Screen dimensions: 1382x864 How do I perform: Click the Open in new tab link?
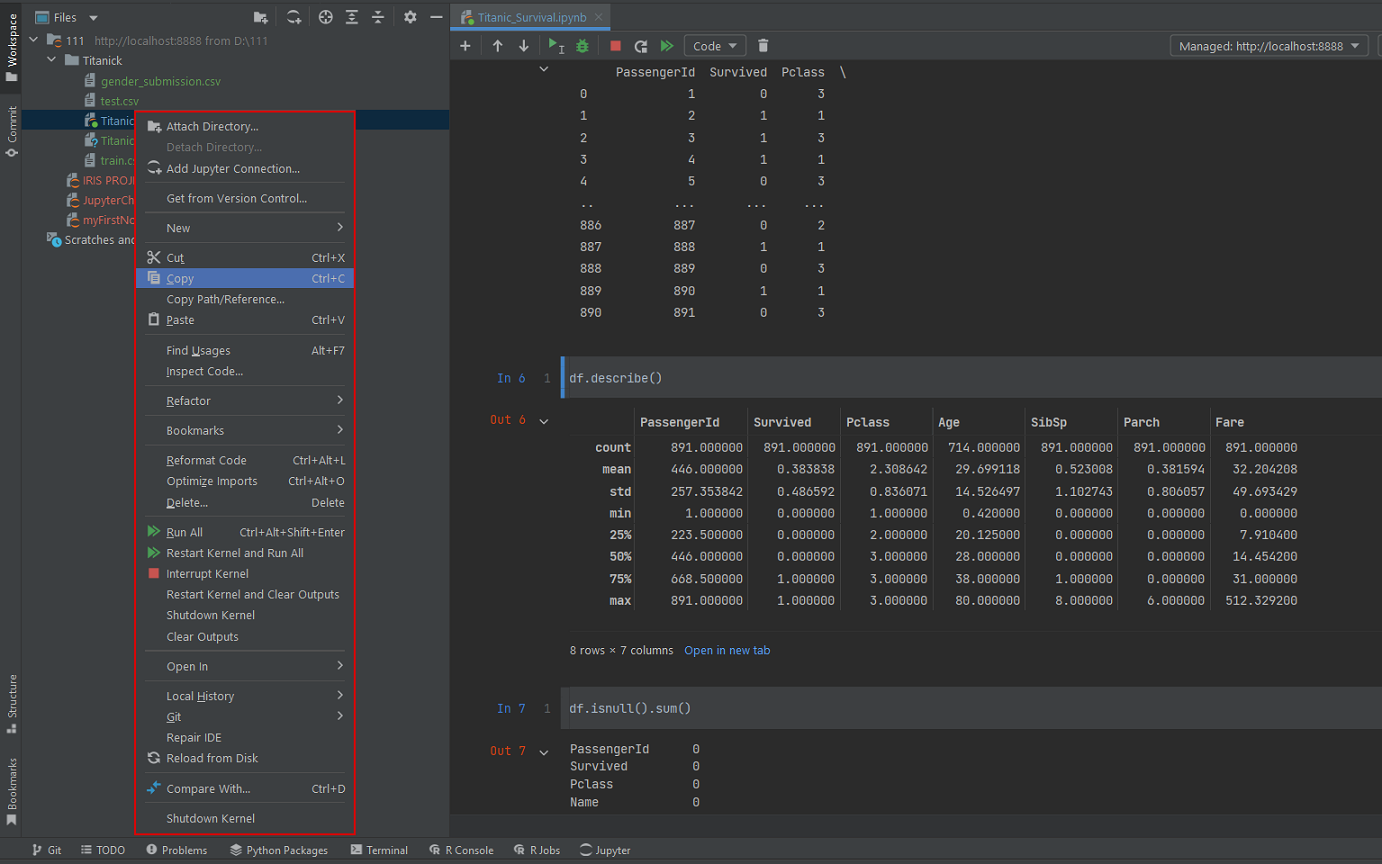pyautogui.click(x=727, y=650)
